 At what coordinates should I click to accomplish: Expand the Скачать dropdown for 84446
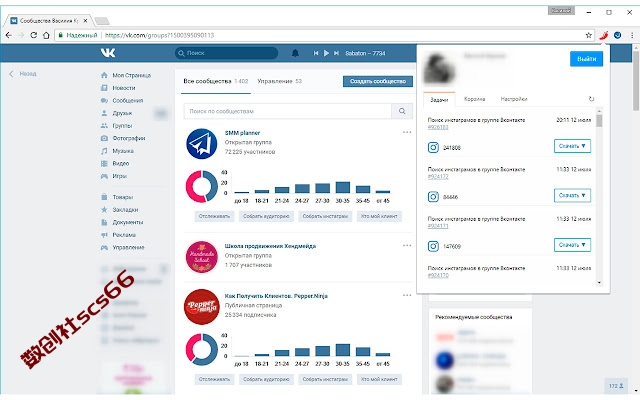[x=572, y=195]
